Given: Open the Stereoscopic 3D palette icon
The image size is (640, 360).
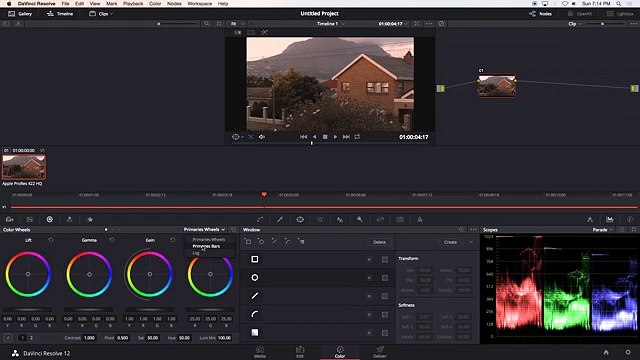Looking at the screenshot, I should coord(400,220).
